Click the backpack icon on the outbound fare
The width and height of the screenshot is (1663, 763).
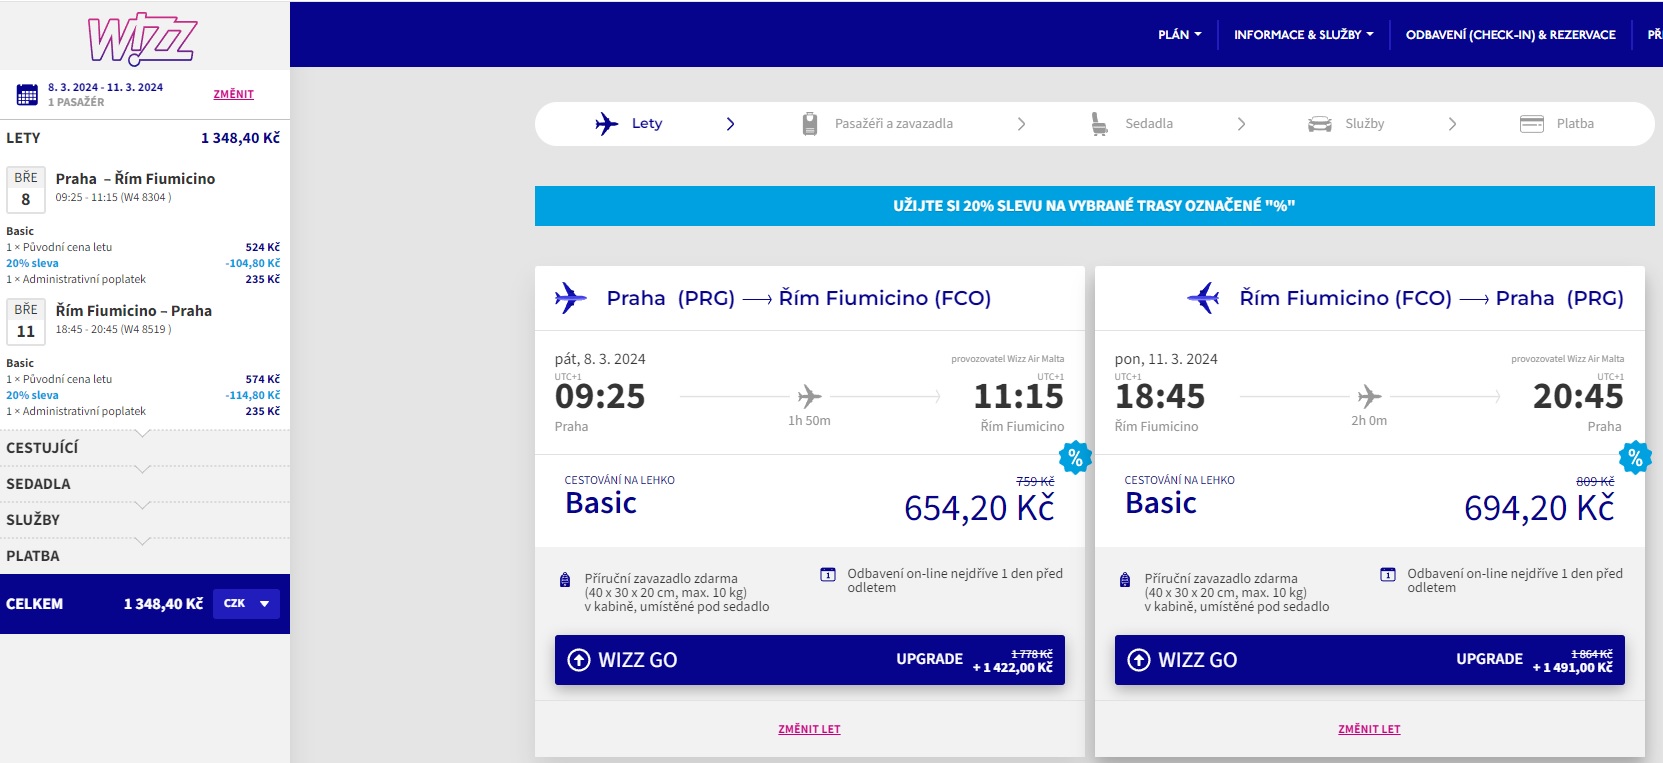click(565, 580)
